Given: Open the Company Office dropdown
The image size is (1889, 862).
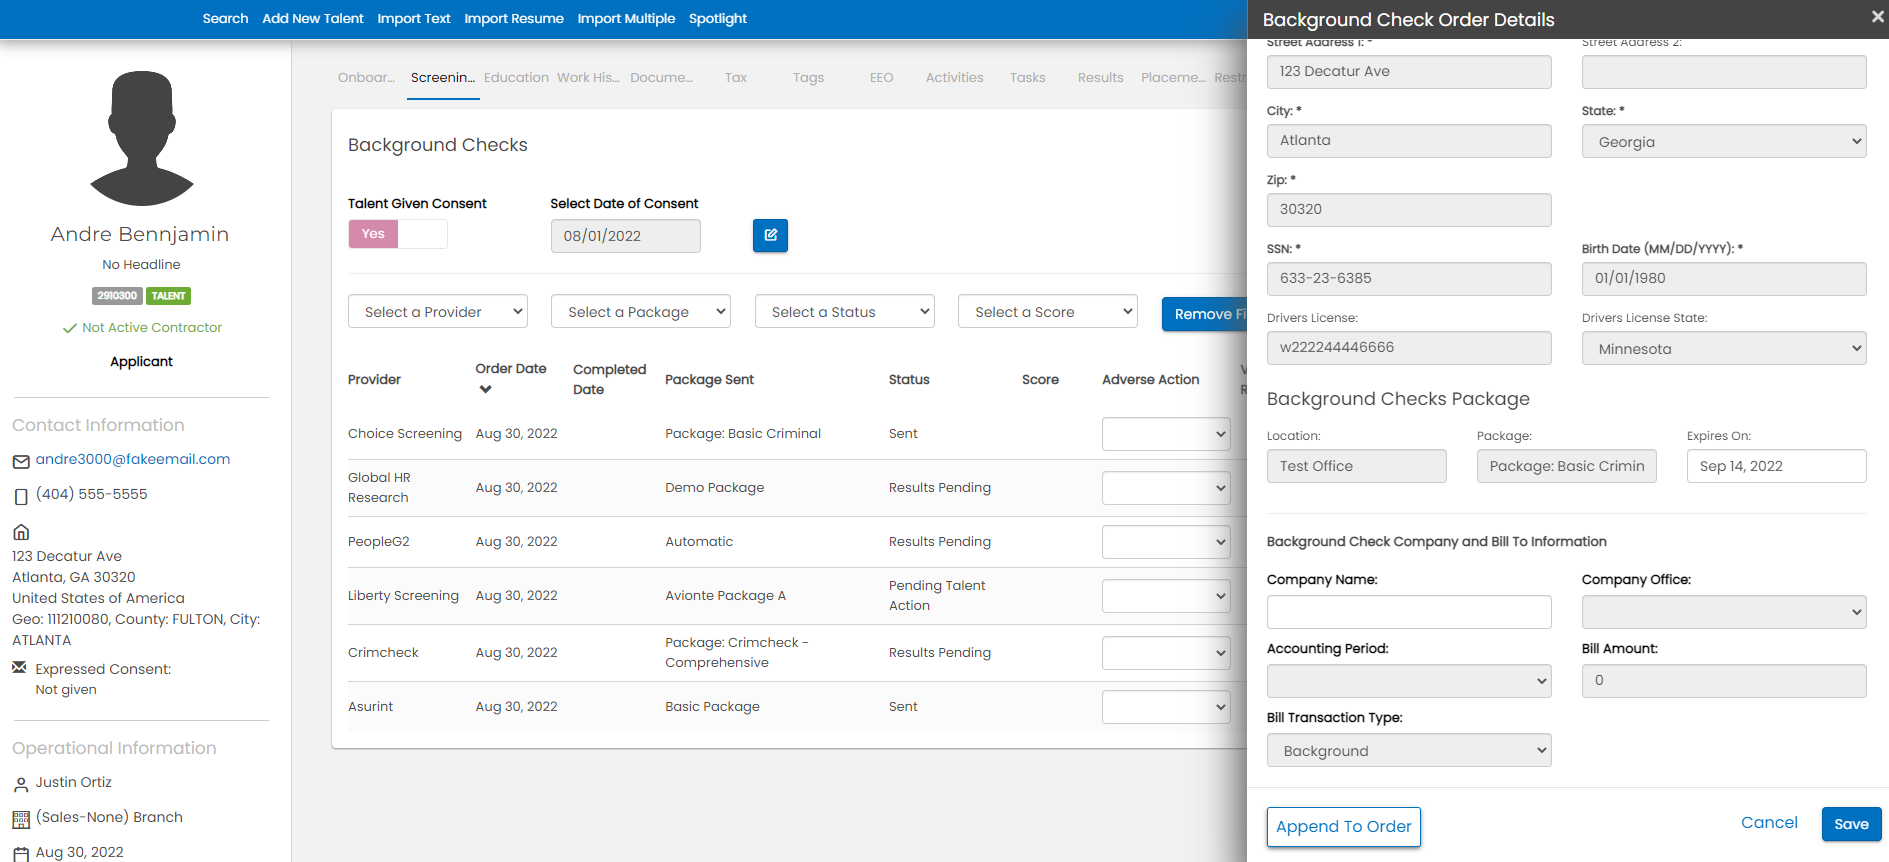Looking at the screenshot, I should (x=1724, y=612).
